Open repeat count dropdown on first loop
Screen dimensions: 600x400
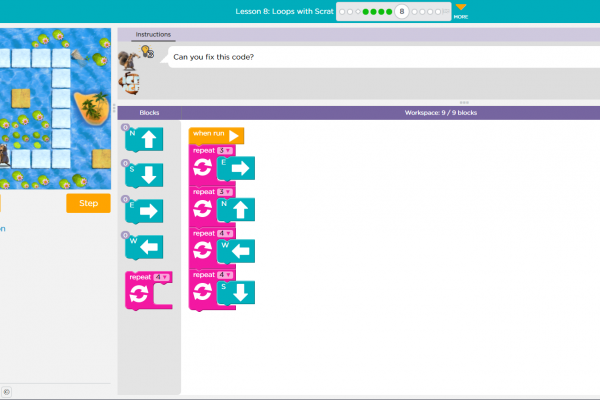[x=225, y=150]
